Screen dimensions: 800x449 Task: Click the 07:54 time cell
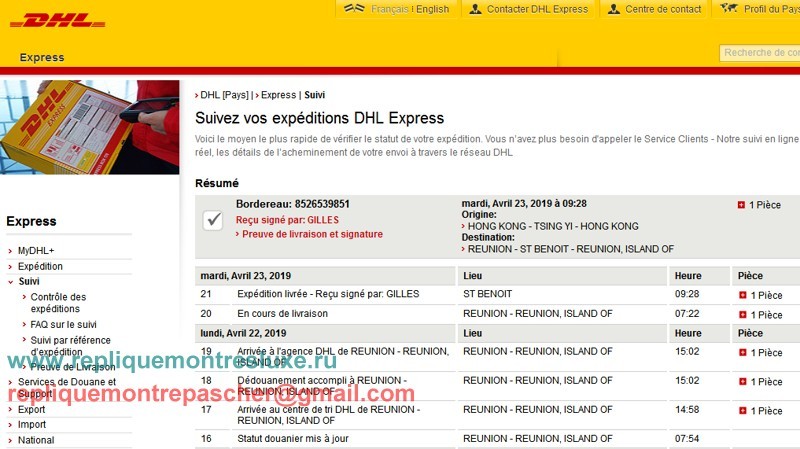[x=687, y=438]
